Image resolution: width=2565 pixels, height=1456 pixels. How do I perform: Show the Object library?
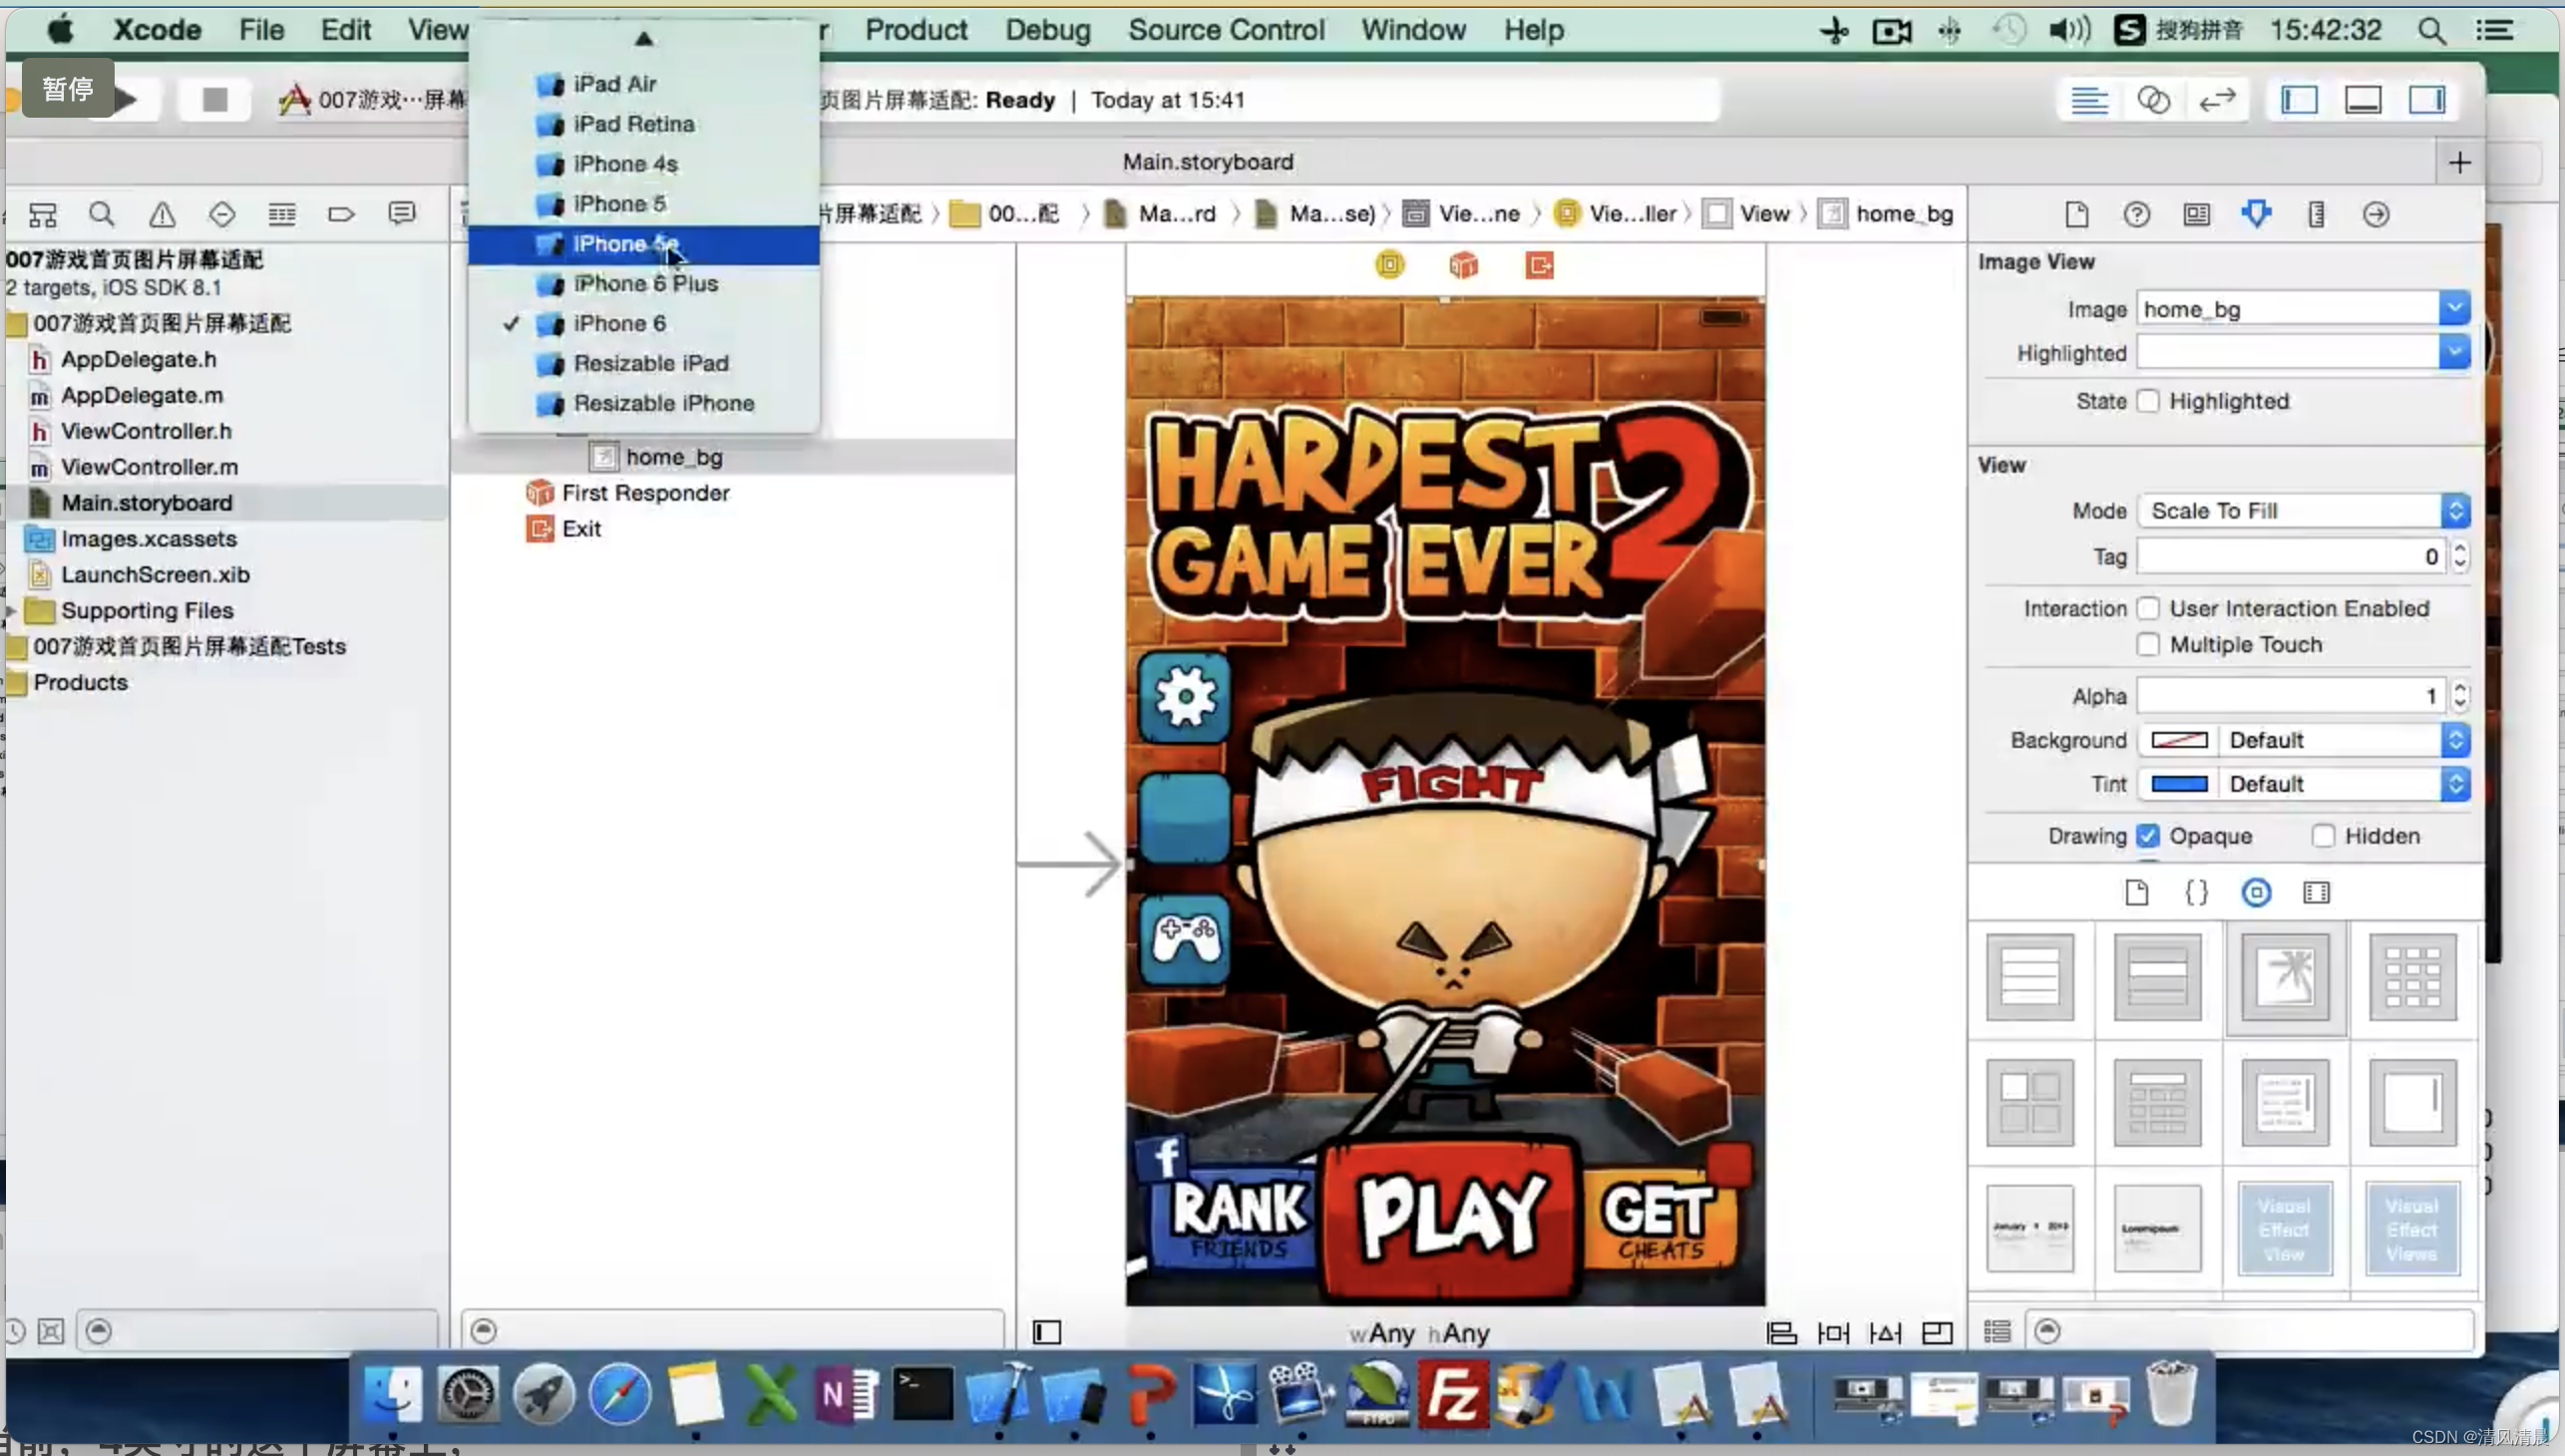[2257, 892]
